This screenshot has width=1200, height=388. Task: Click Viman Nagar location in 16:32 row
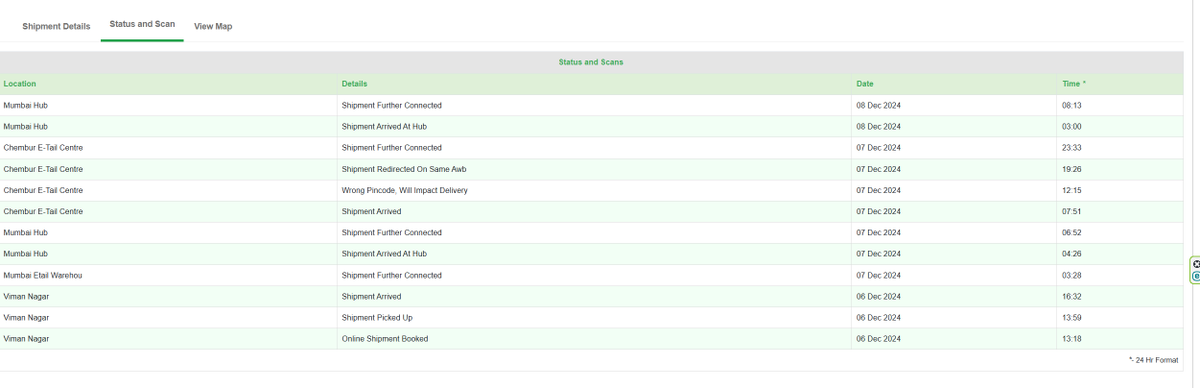pos(26,296)
